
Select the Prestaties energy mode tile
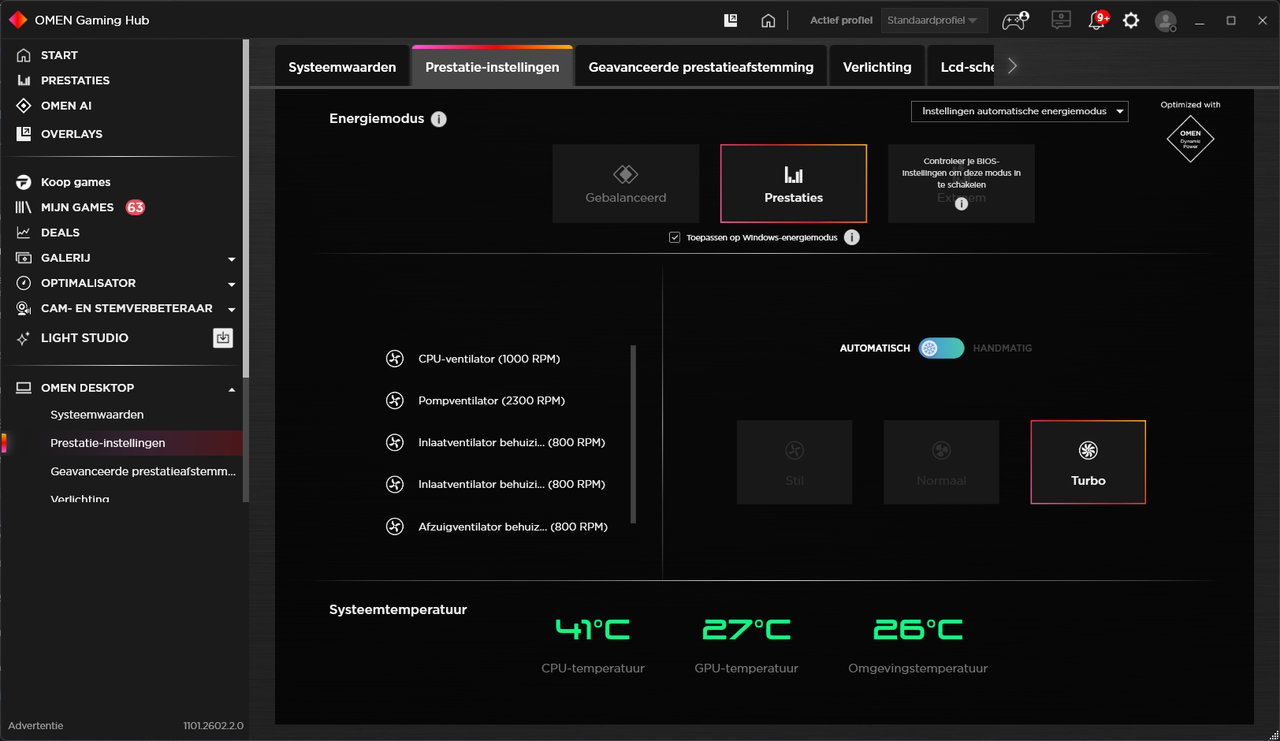[x=794, y=183]
